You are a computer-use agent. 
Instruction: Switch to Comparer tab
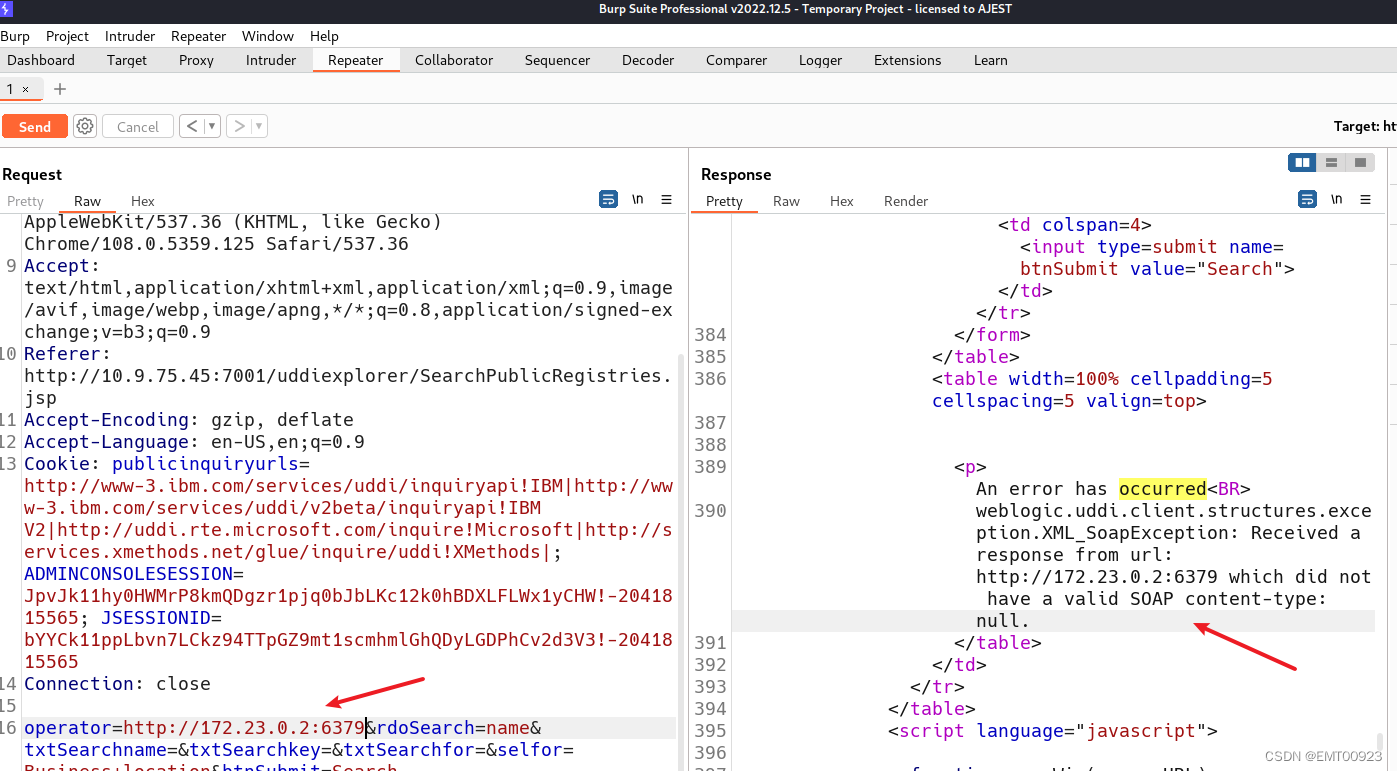(x=736, y=60)
